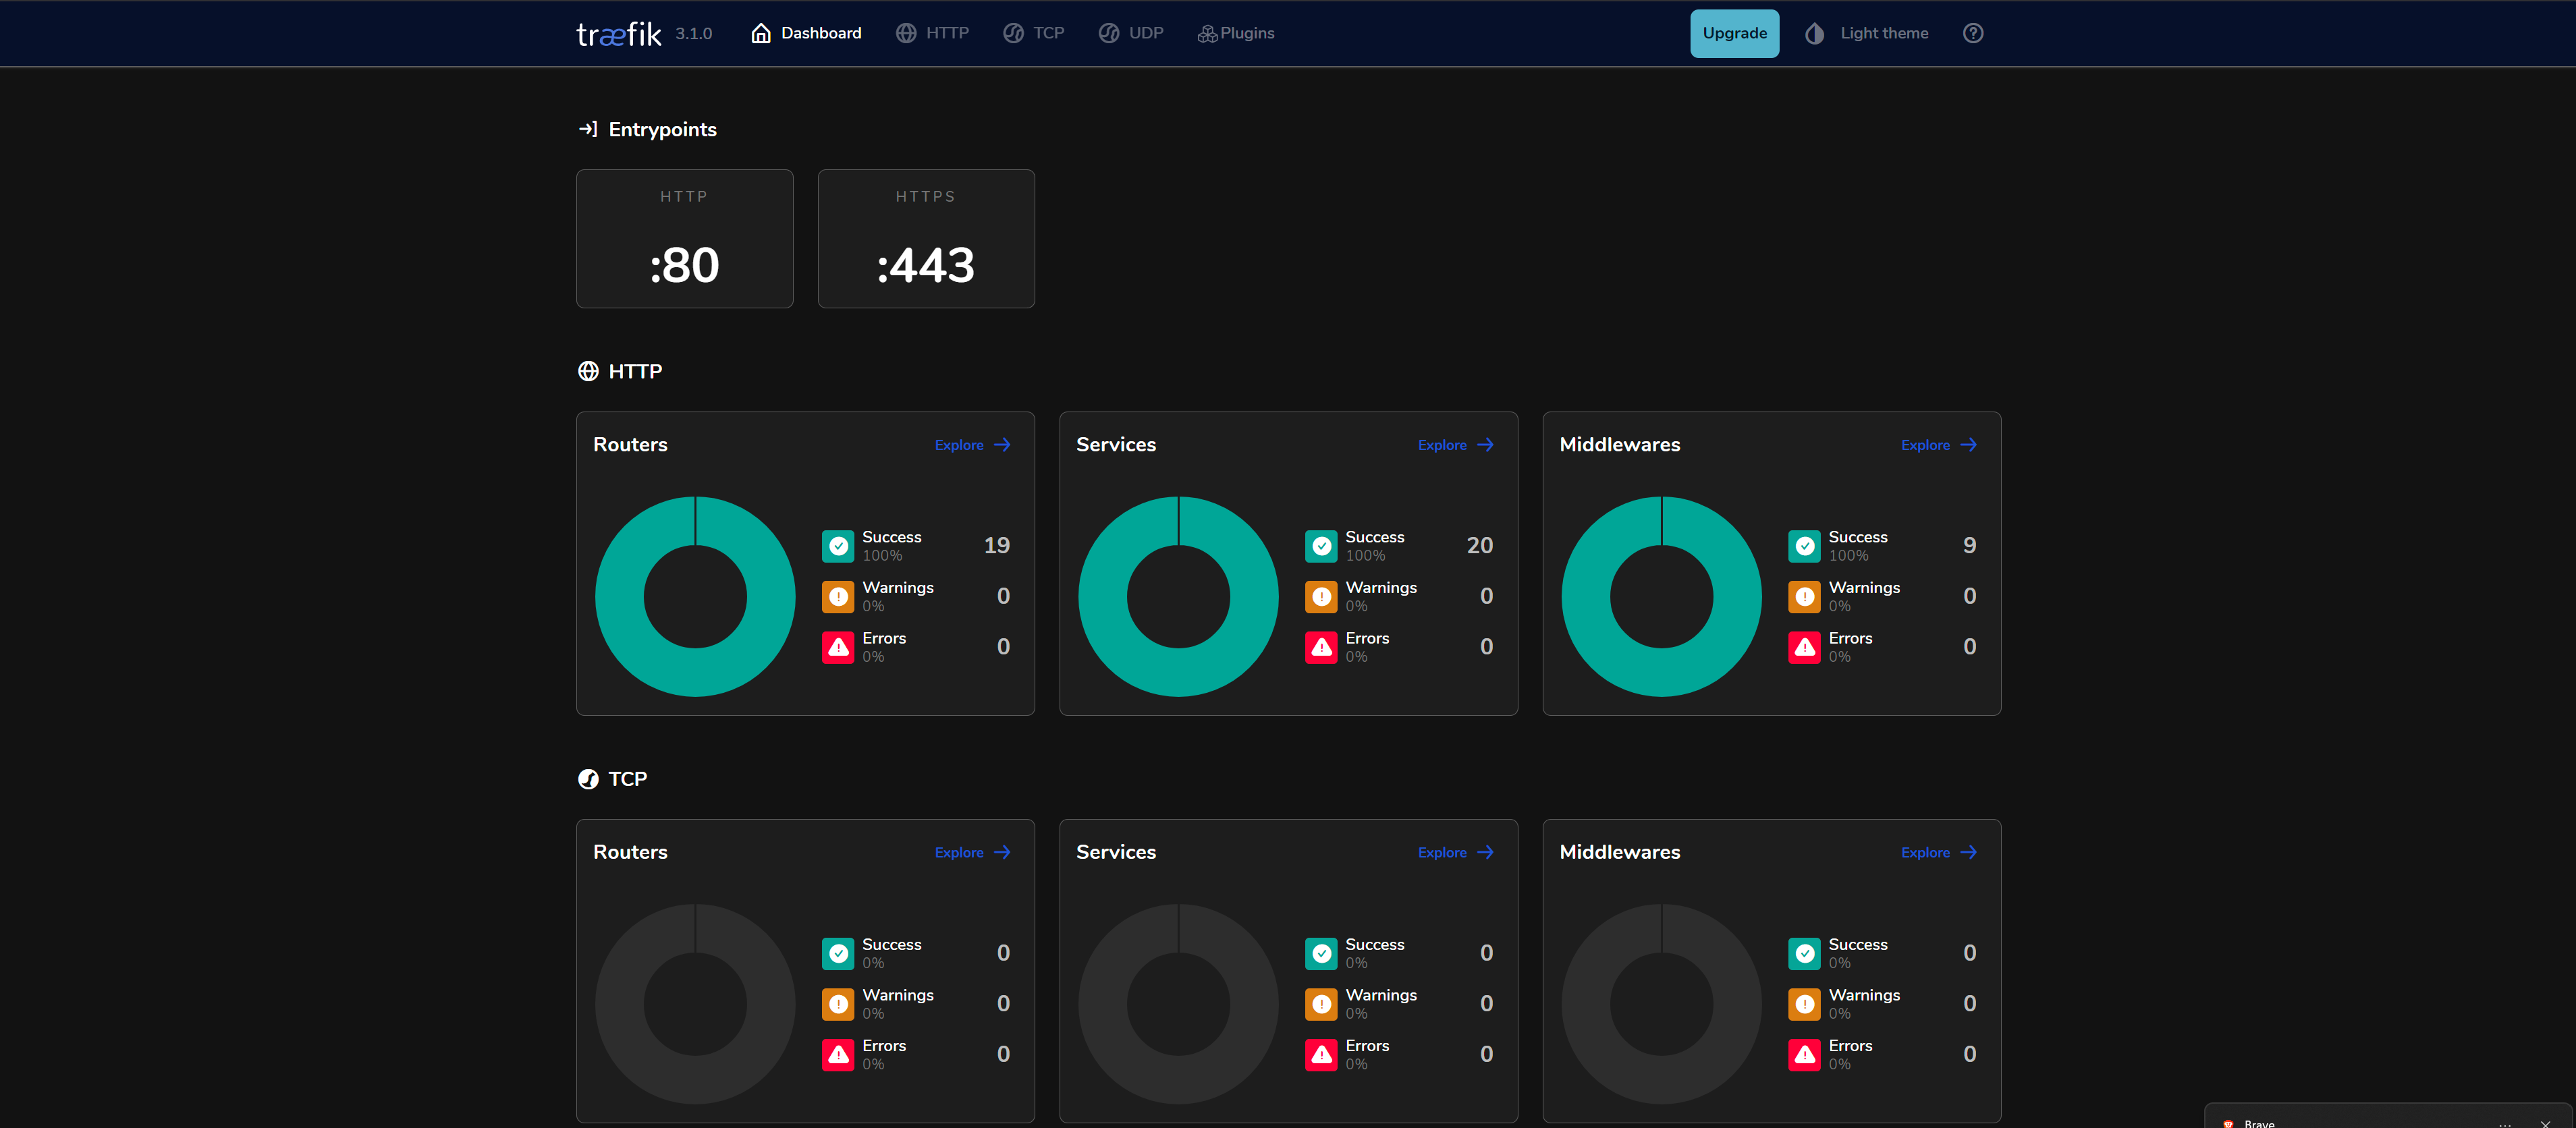Click the Upgrade button
Screen dimensions: 2576x1128
point(1734,33)
